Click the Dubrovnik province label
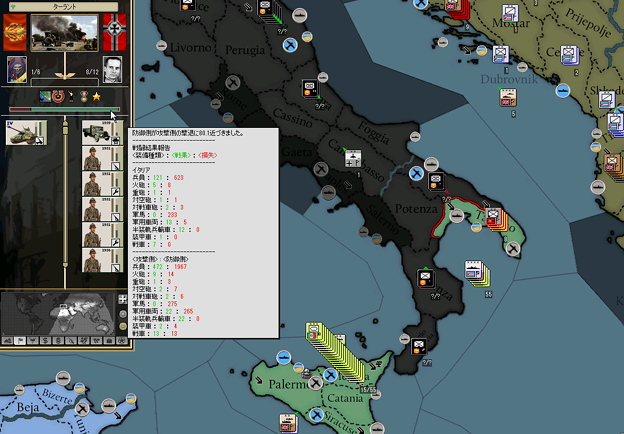 point(509,79)
